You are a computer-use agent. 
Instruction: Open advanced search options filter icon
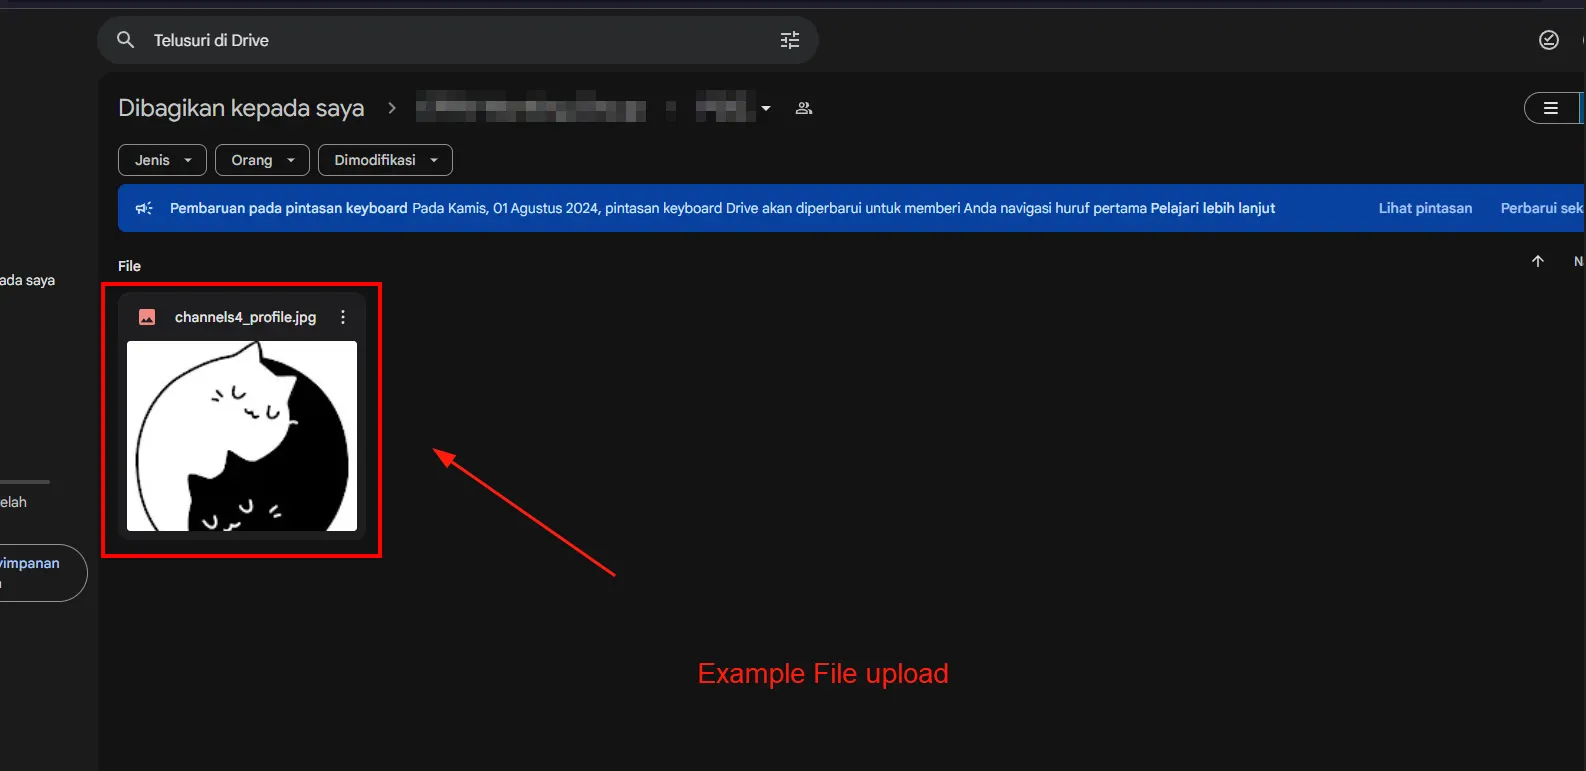pyautogui.click(x=789, y=40)
